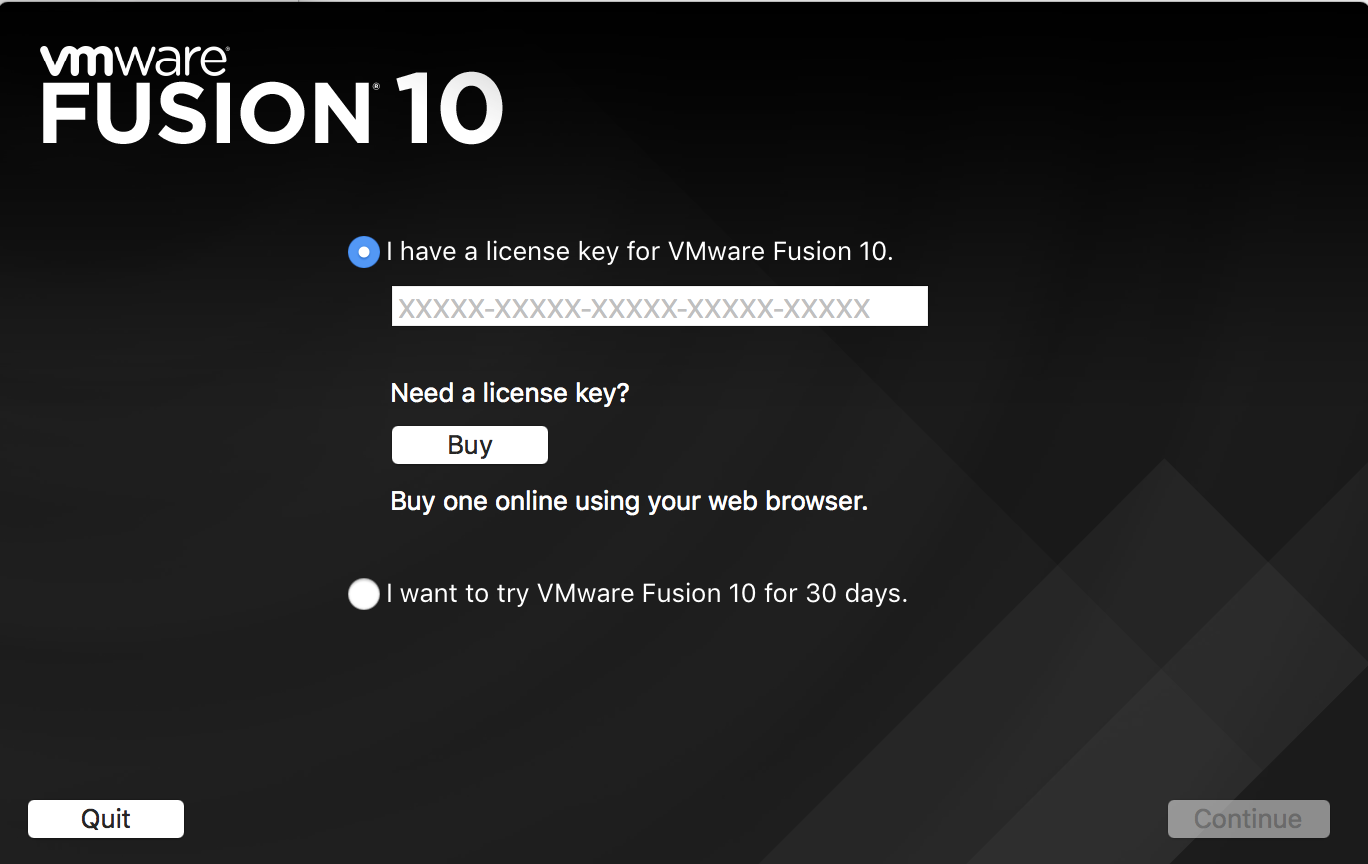The width and height of the screenshot is (1368, 864).
Task: Quit the VMware Fusion setup
Action: coord(106,819)
